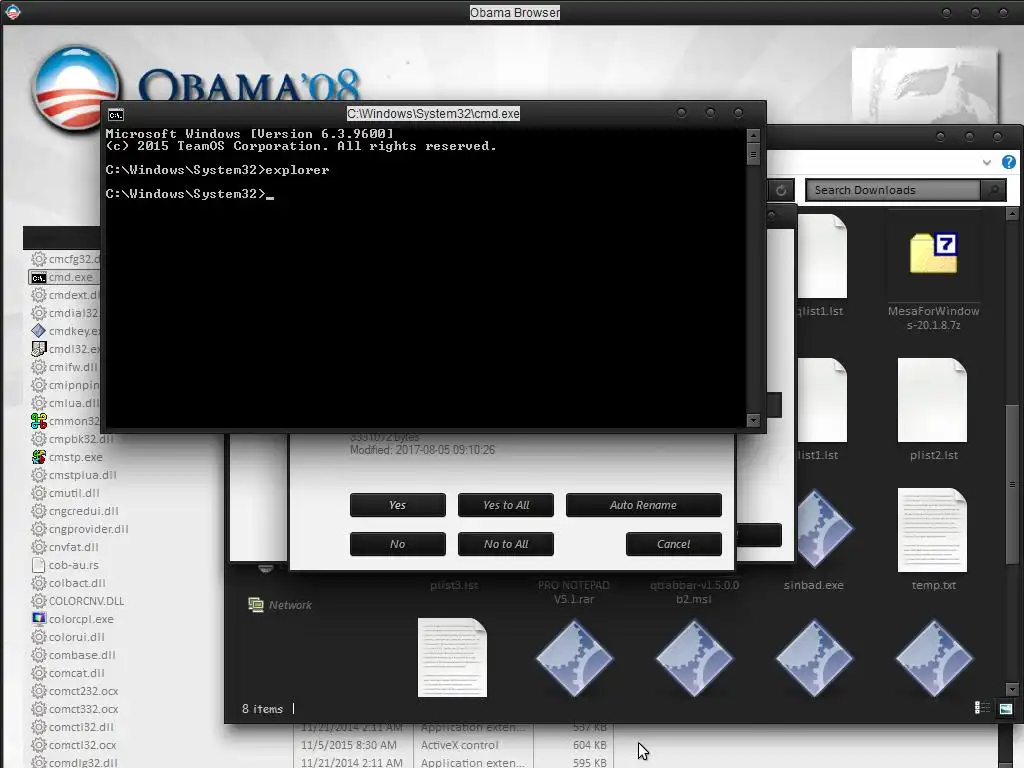1024x768 pixels.
Task: Expand the explorer ribbon chevron
Action: click(987, 163)
